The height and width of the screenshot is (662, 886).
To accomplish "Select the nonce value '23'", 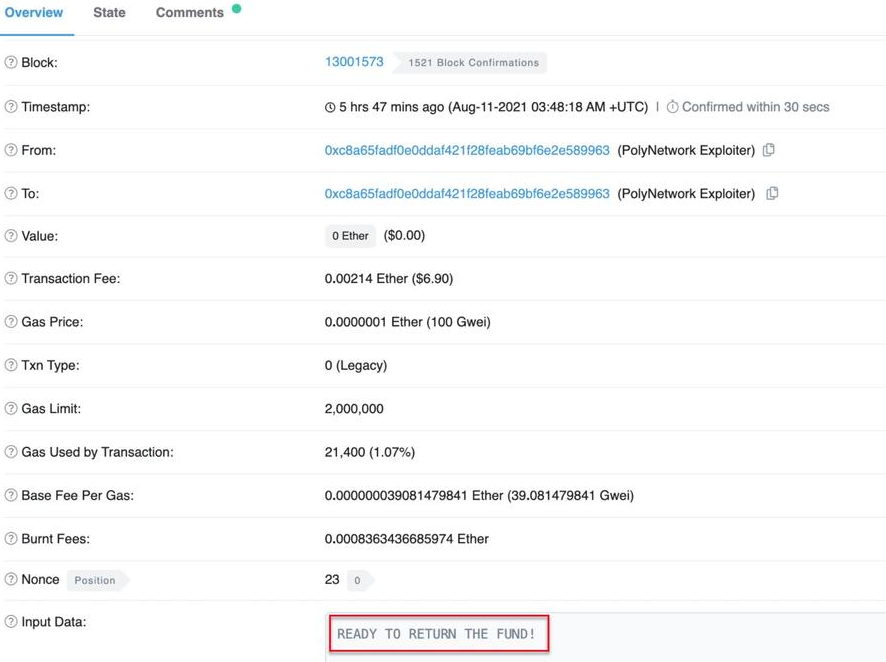I will (x=332, y=580).
